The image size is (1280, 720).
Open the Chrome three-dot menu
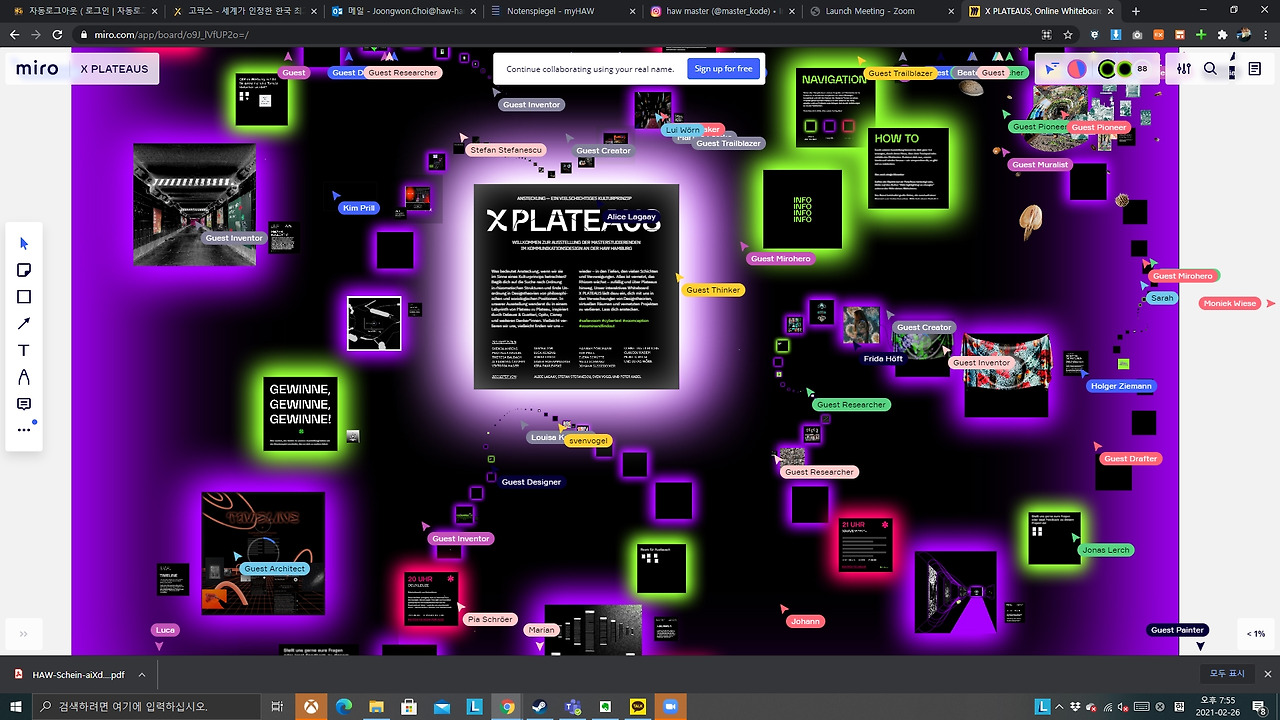click(1266, 34)
